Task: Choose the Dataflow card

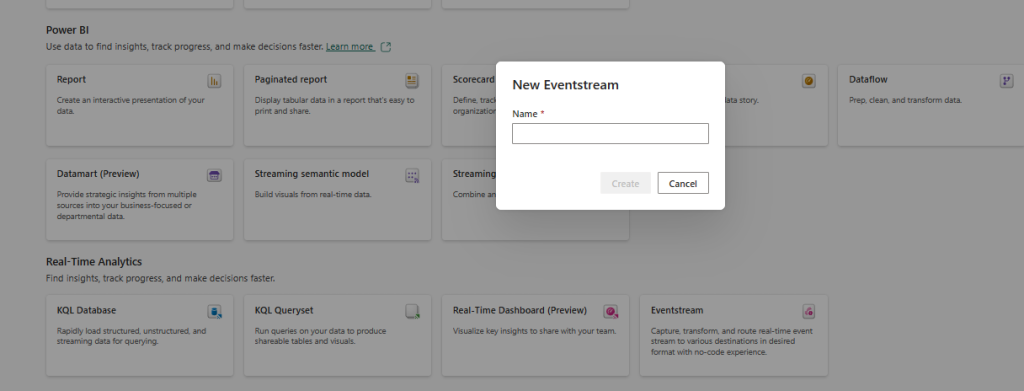Action: (931, 105)
